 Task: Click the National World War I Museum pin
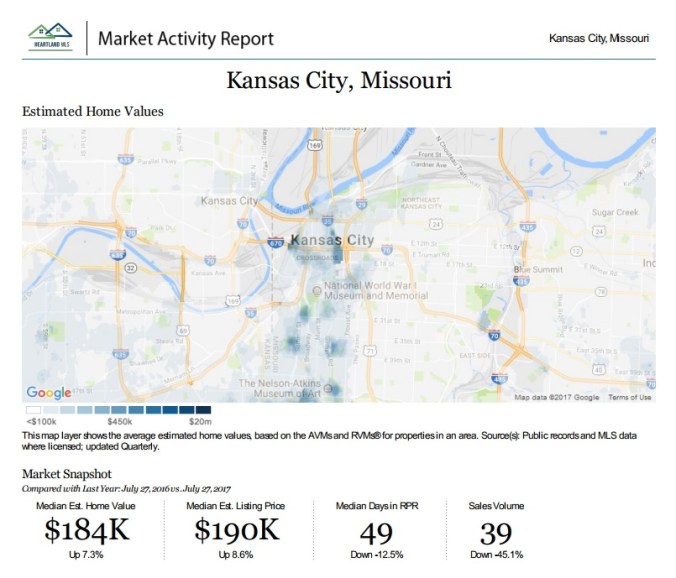(x=317, y=291)
